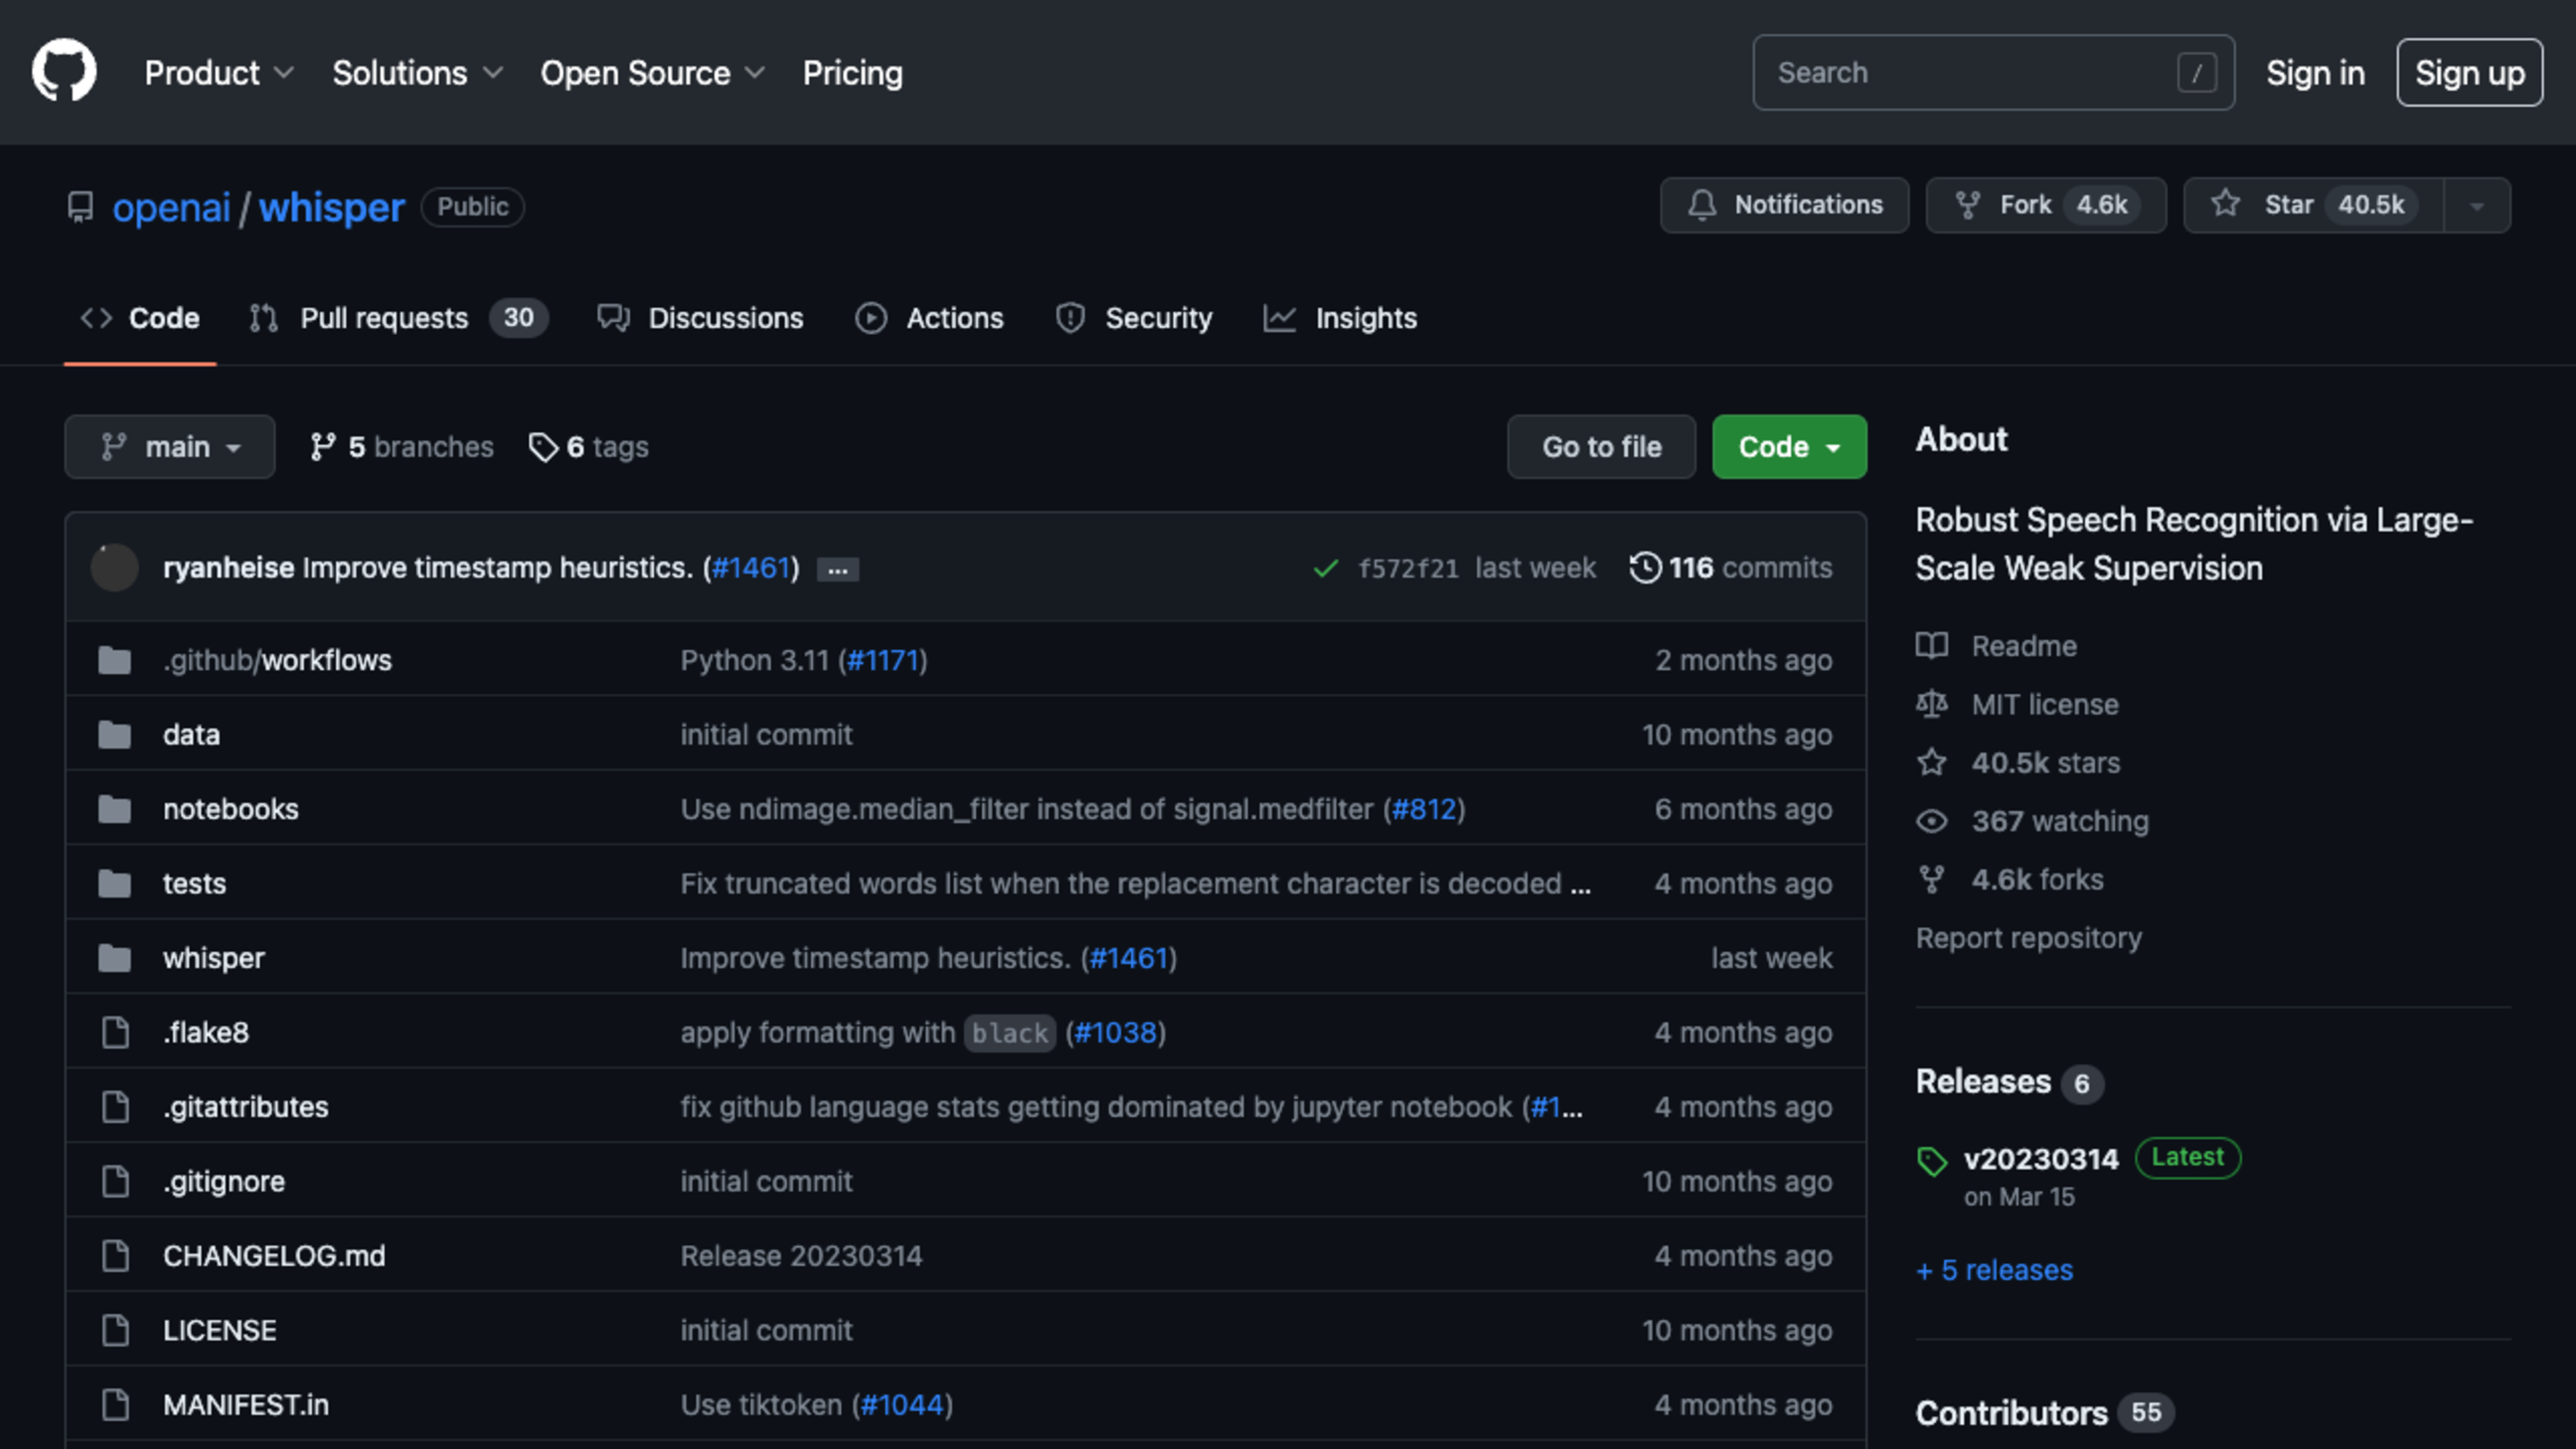Switch to the Code tab
Viewport: 2576px width, 1449px height.
point(140,318)
